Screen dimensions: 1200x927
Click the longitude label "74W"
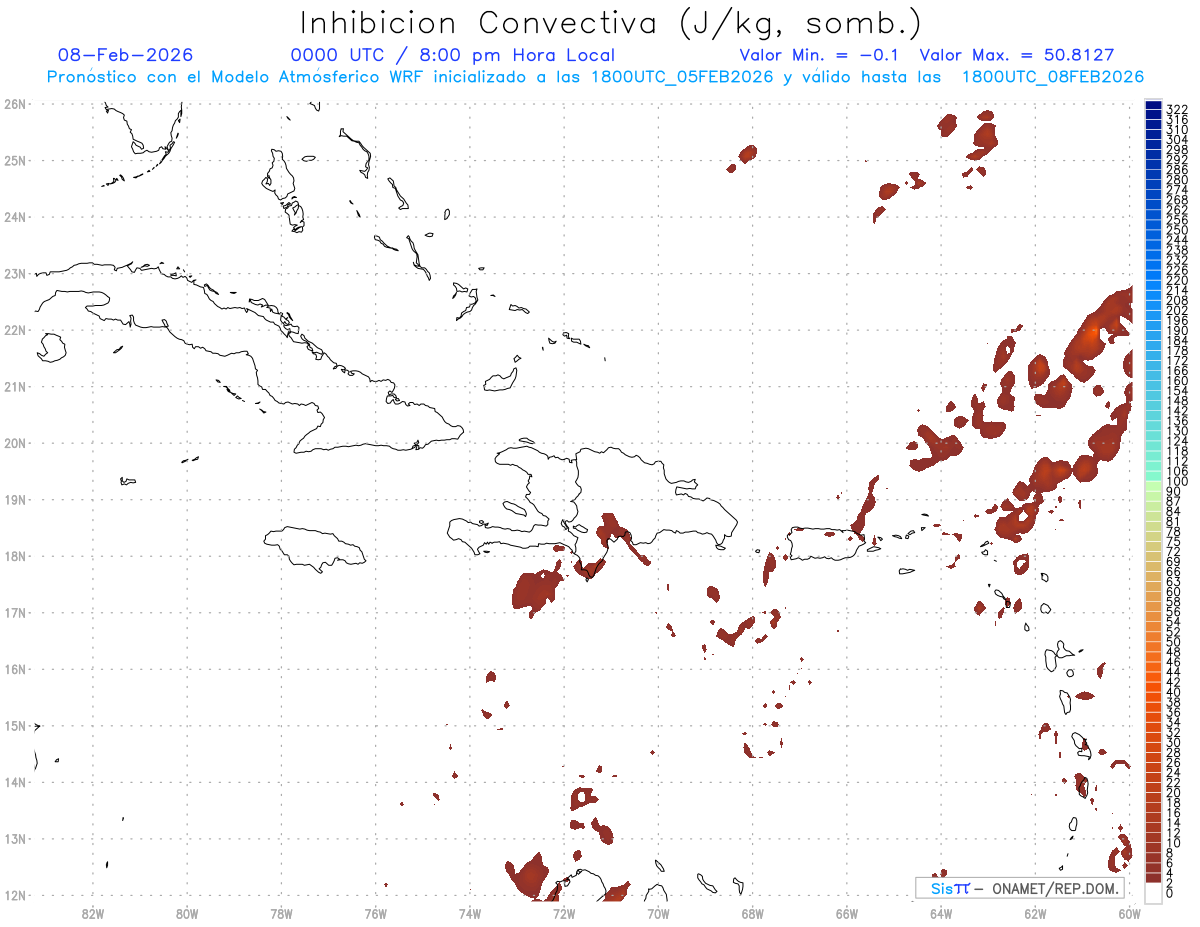tap(470, 912)
